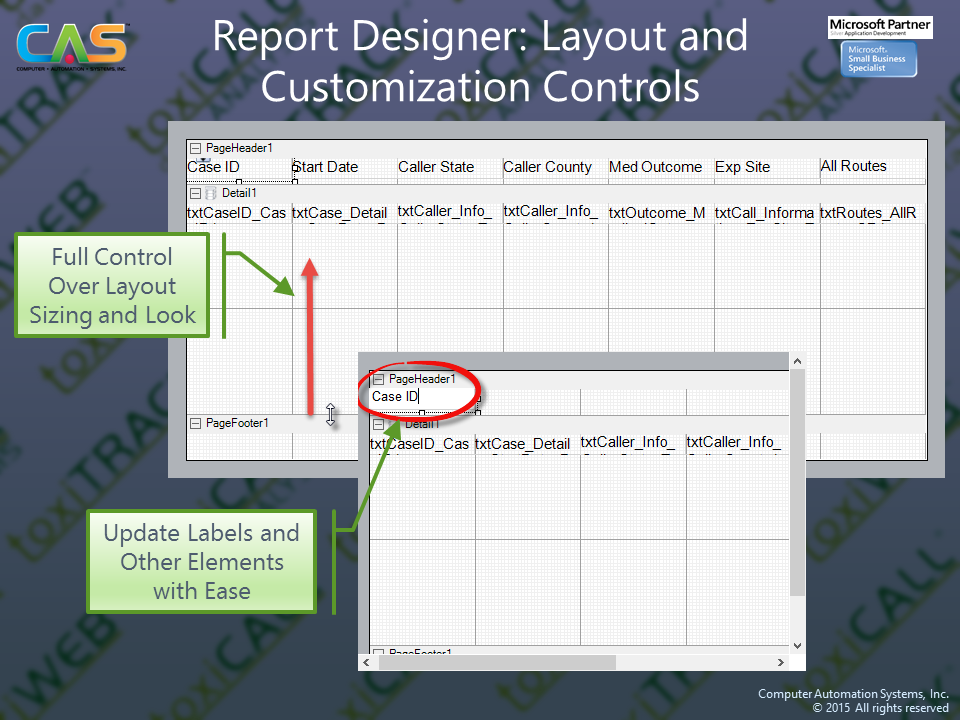Click the scroll left arrow in inset window
This screenshot has height=720, width=960.
click(365, 663)
